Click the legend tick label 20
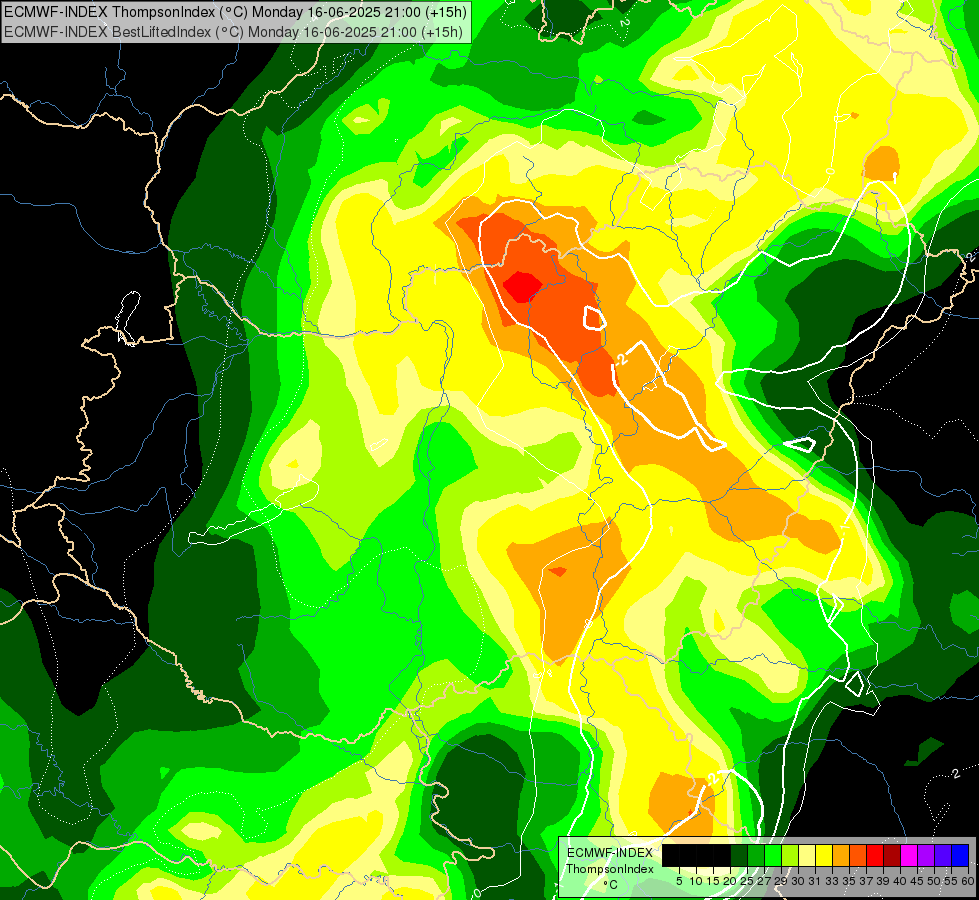The image size is (979, 900). click(730, 881)
